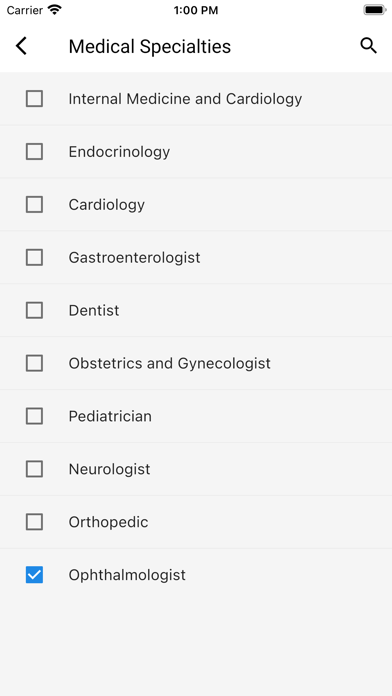Screen dimensions: 392x696
Task: Tap the 1:00 PM clock
Action: (196, 10)
